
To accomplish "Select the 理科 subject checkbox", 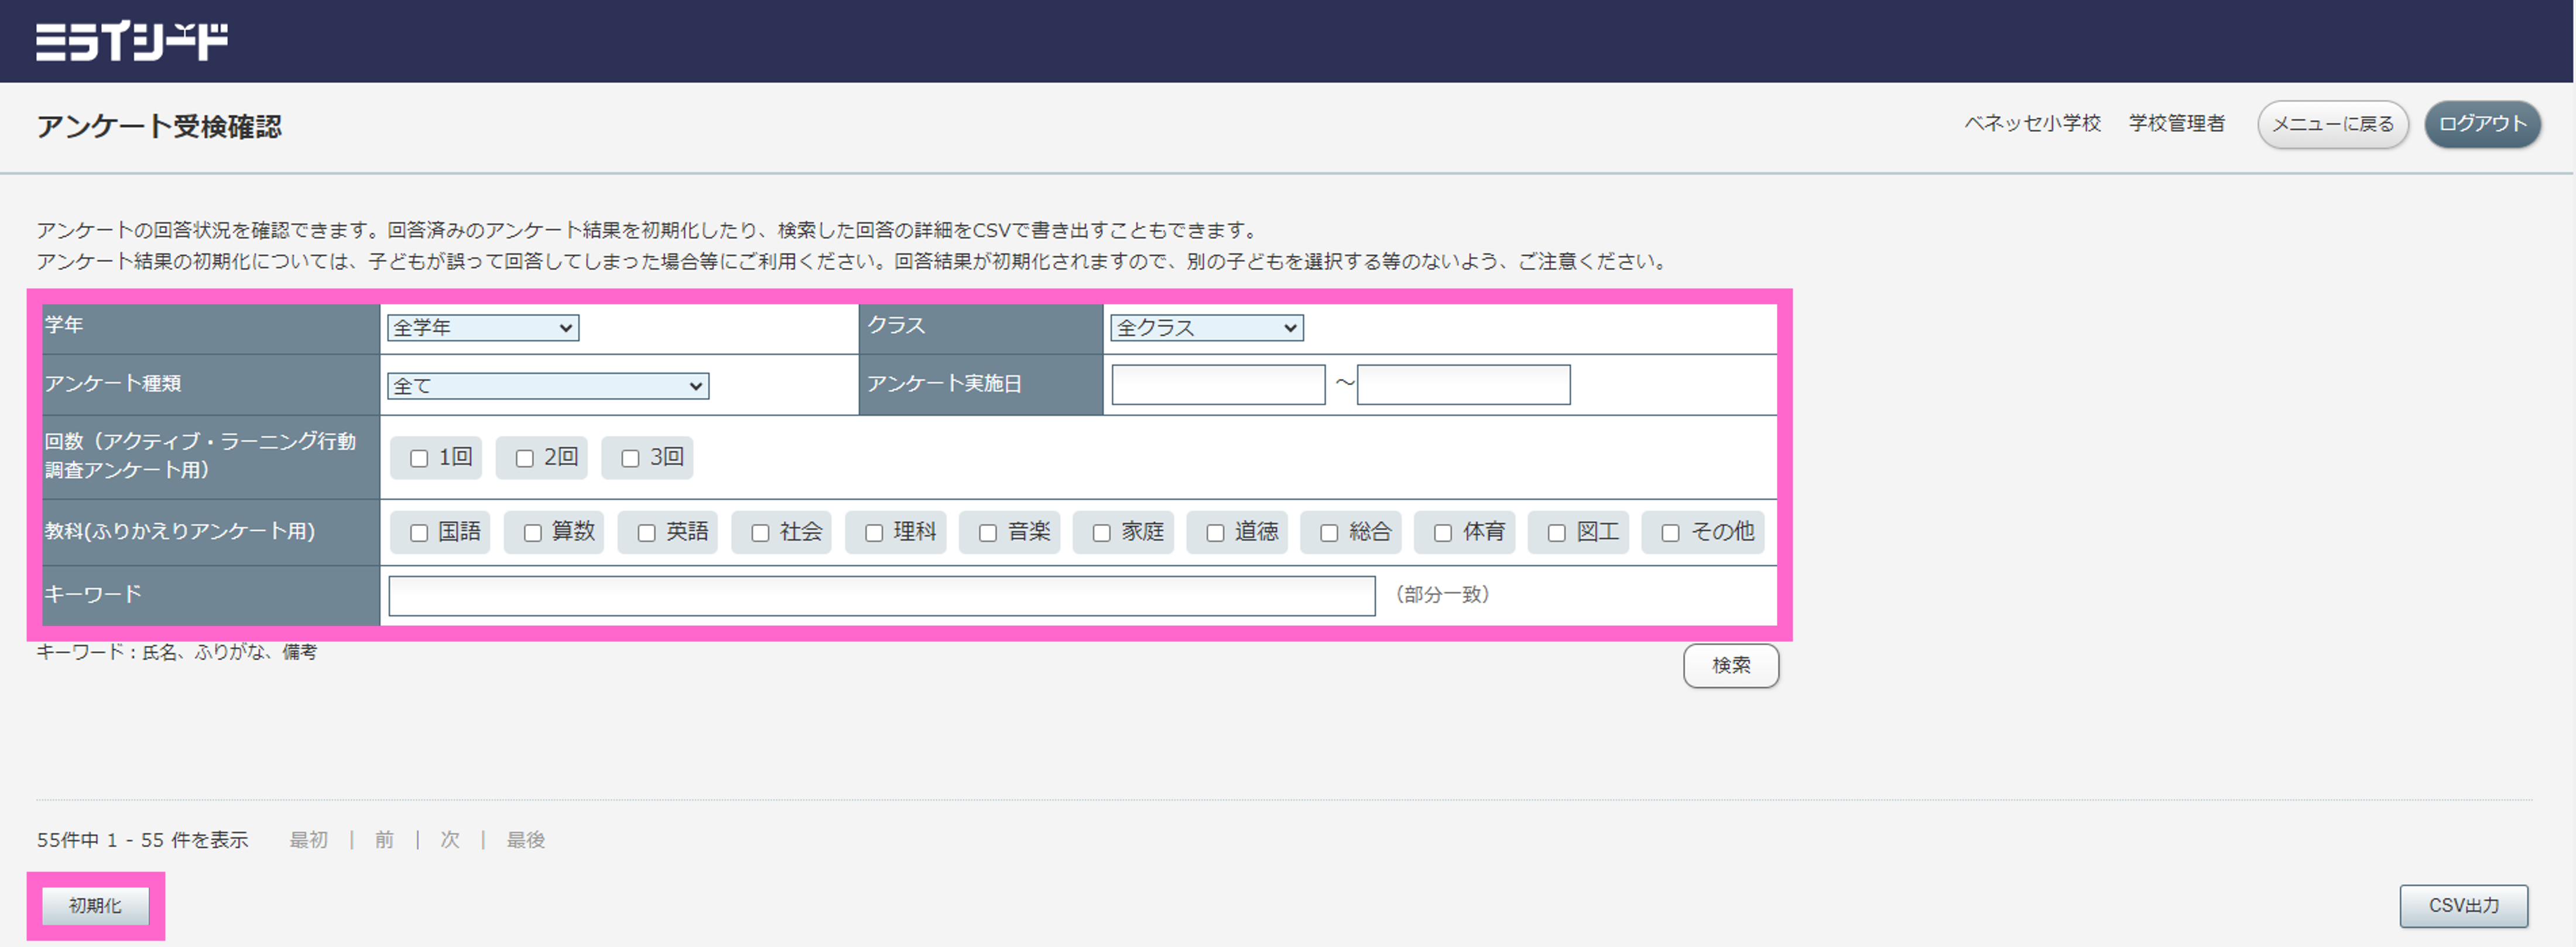I will (874, 533).
